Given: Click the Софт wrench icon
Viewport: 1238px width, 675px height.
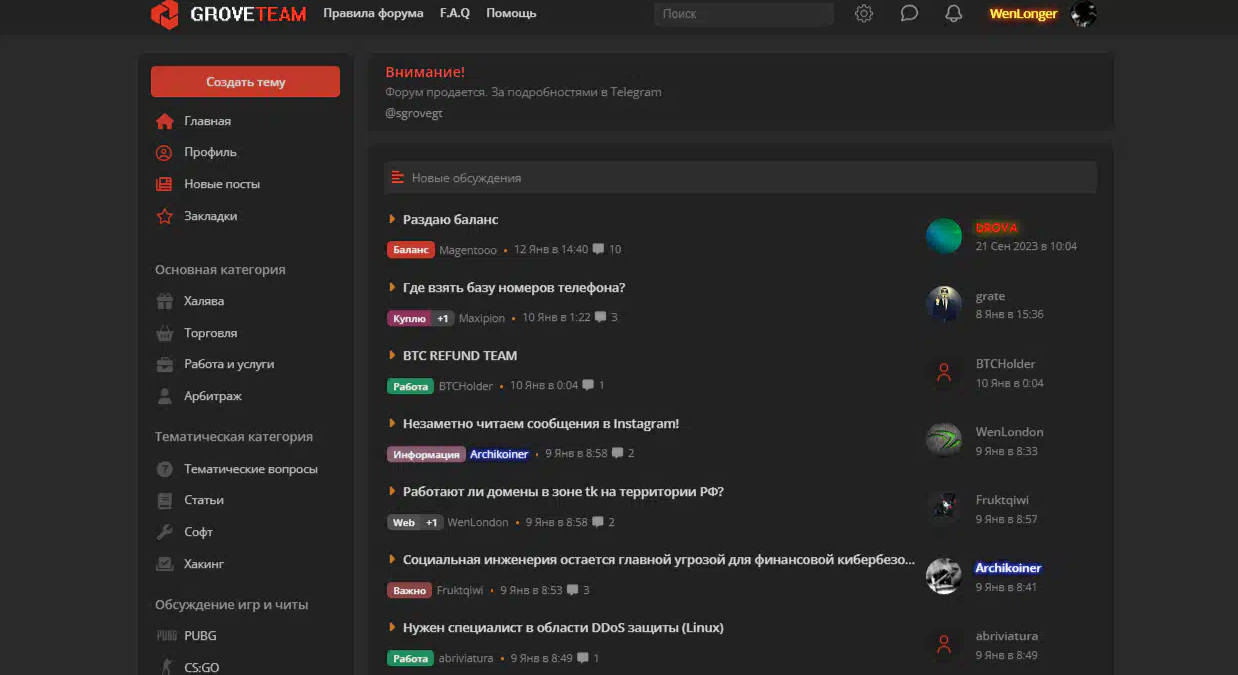Looking at the screenshot, I should pos(165,532).
